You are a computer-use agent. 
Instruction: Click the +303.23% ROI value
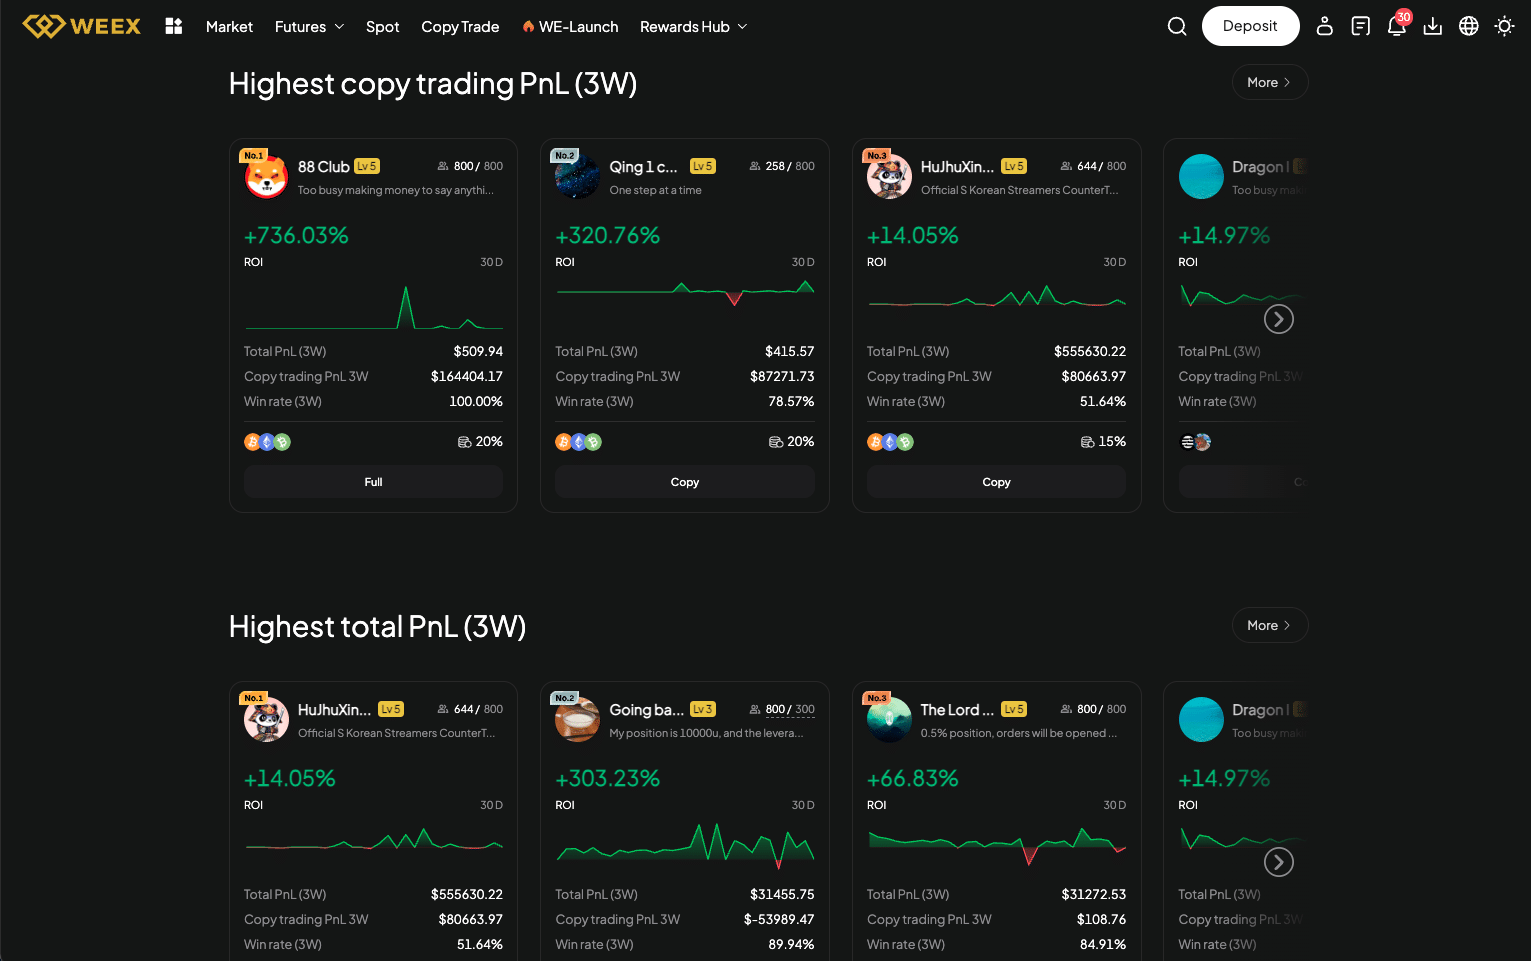pos(608,779)
